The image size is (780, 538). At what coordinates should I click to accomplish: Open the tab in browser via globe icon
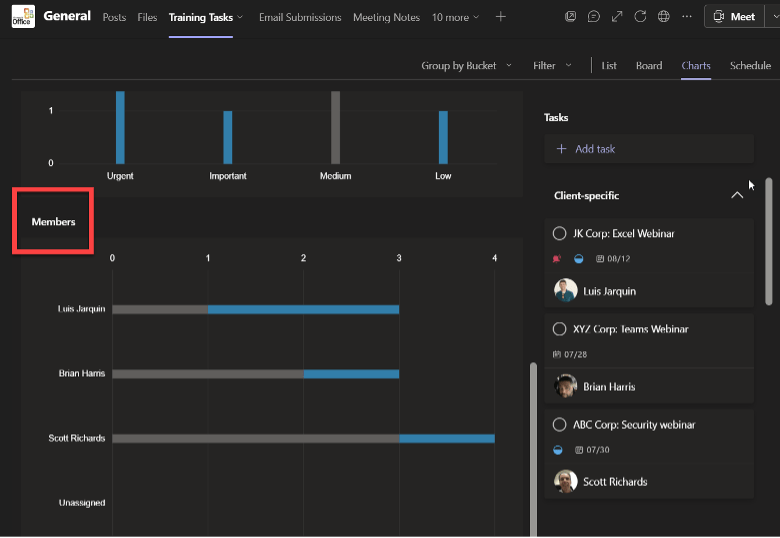pyautogui.click(x=664, y=17)
